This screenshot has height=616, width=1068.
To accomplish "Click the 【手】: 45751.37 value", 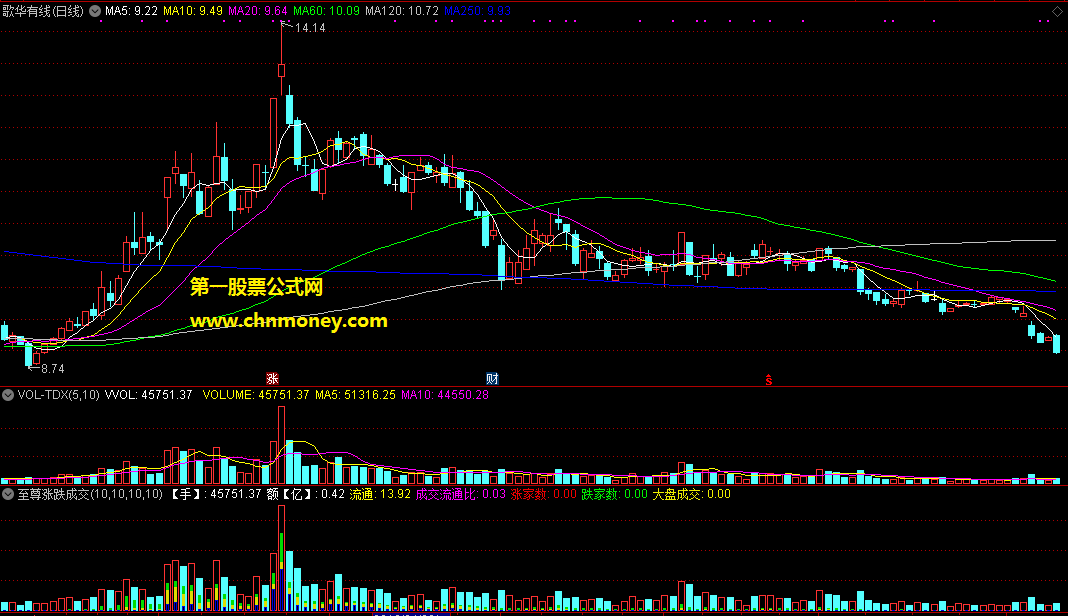I will tap(215, 494).
